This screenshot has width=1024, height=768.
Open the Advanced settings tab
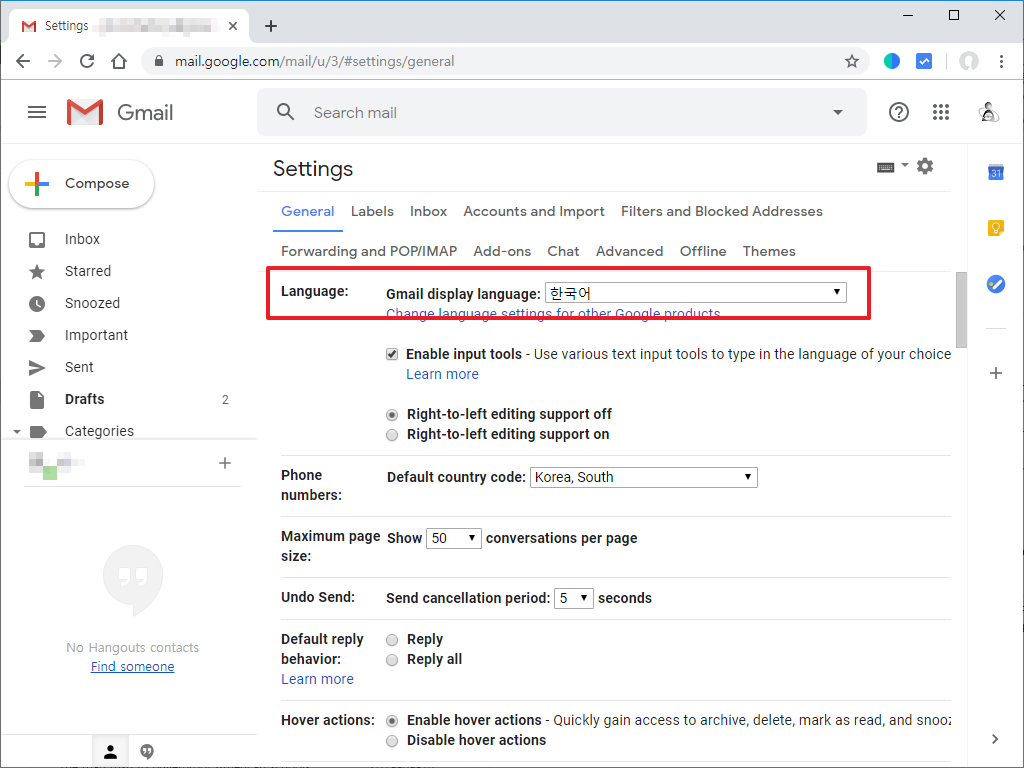tap(630, 251)
